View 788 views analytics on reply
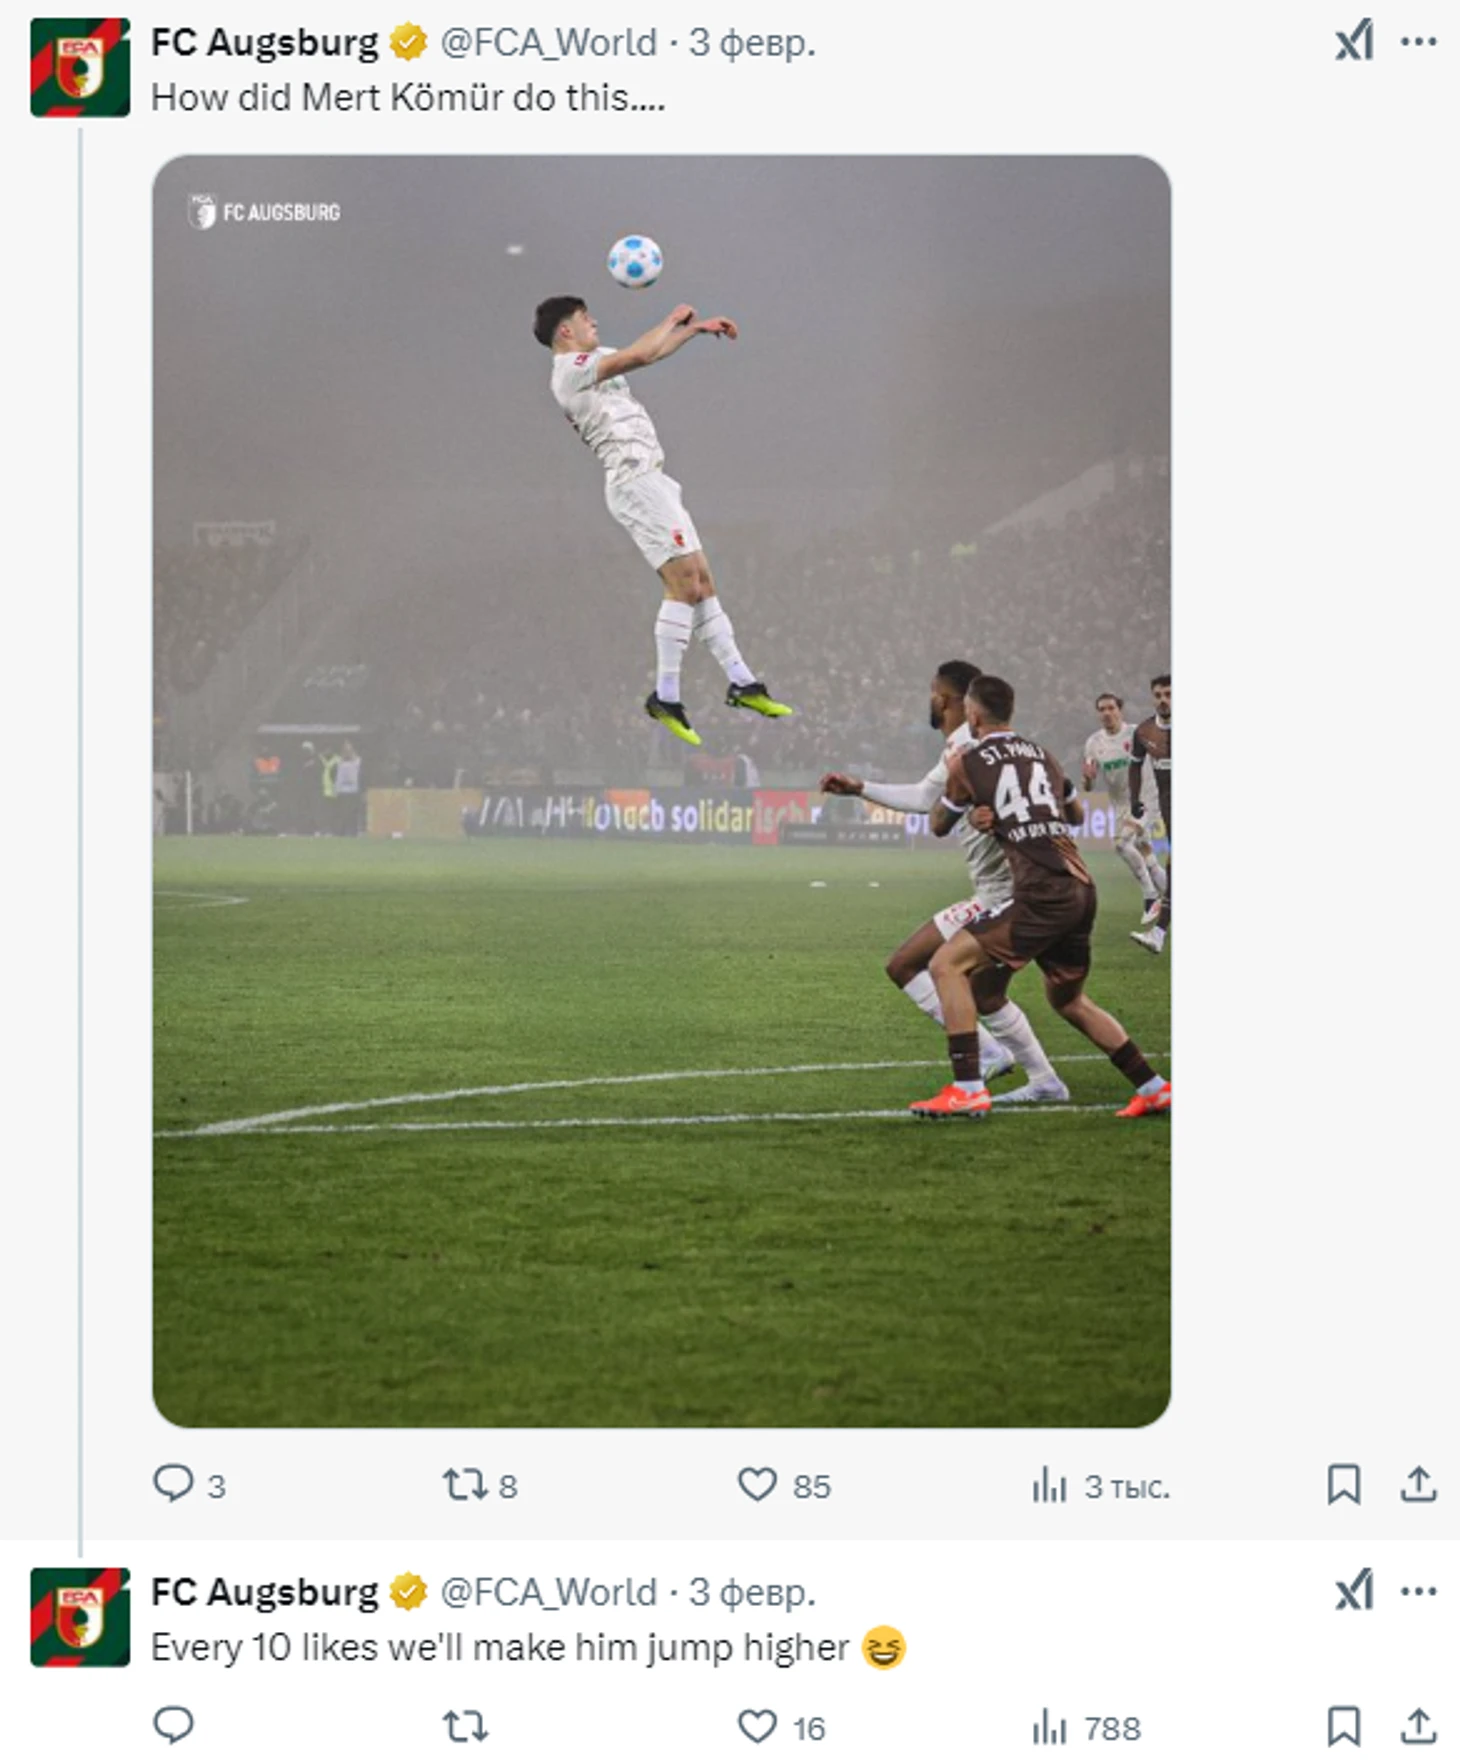This screenshot has width=1460, height=1764. (1050, 1727)
